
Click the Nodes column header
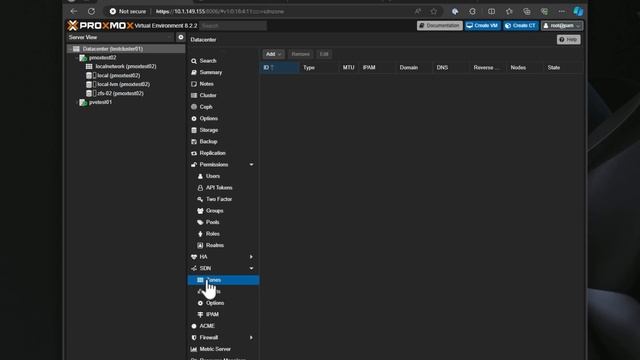[x=524, y=67]
